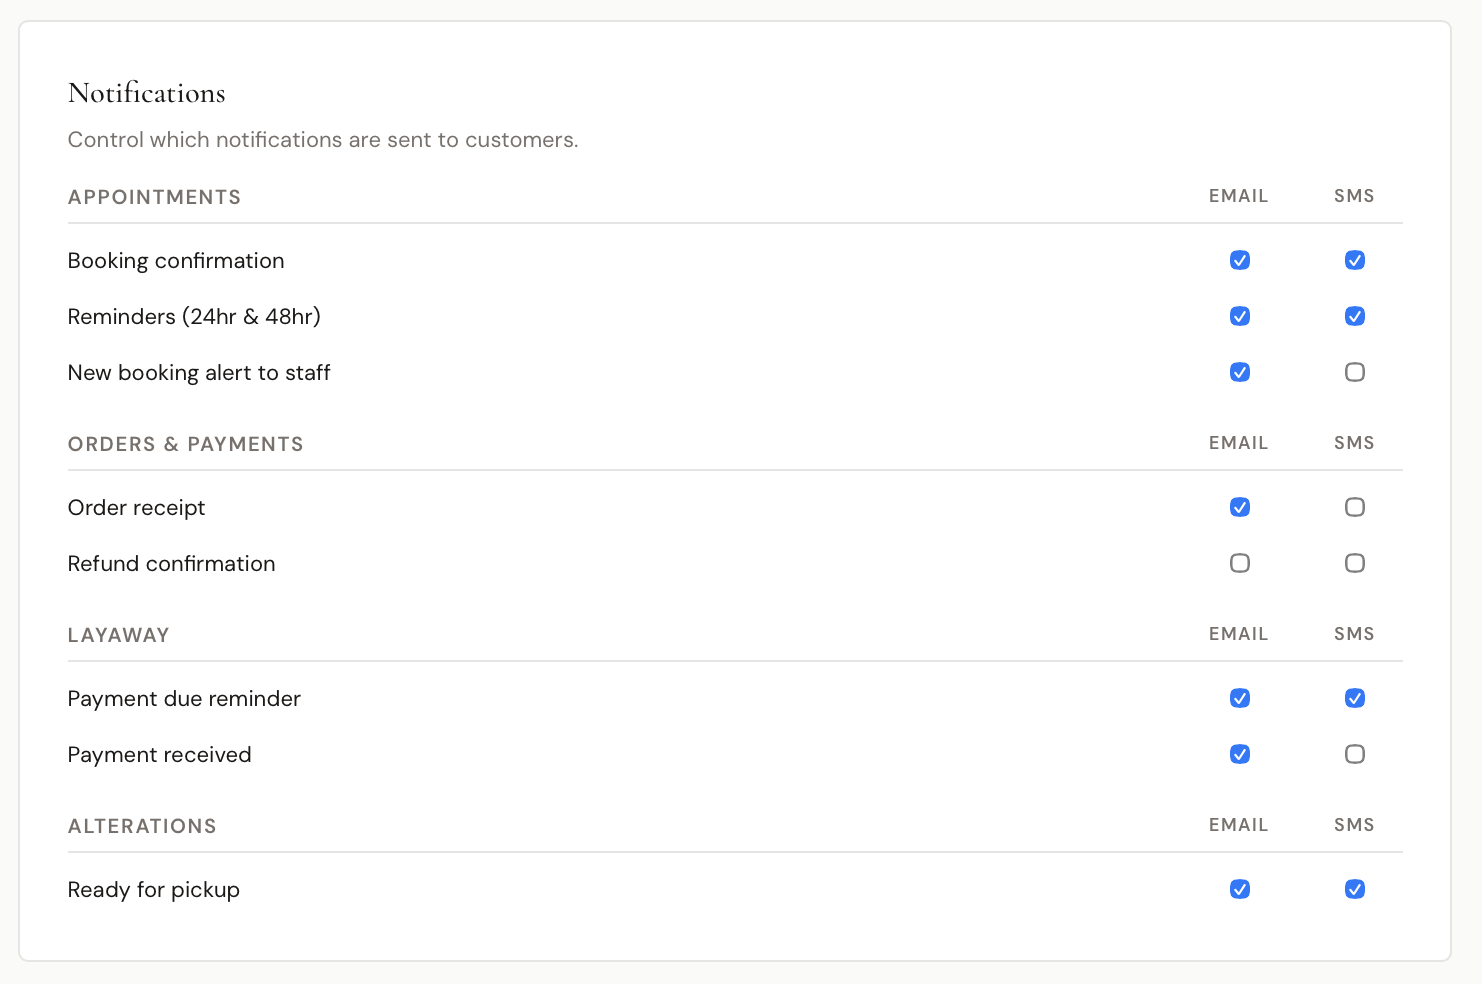Disable email for Booking confirmation
1482x984 pixels.
coord(1240,260)
